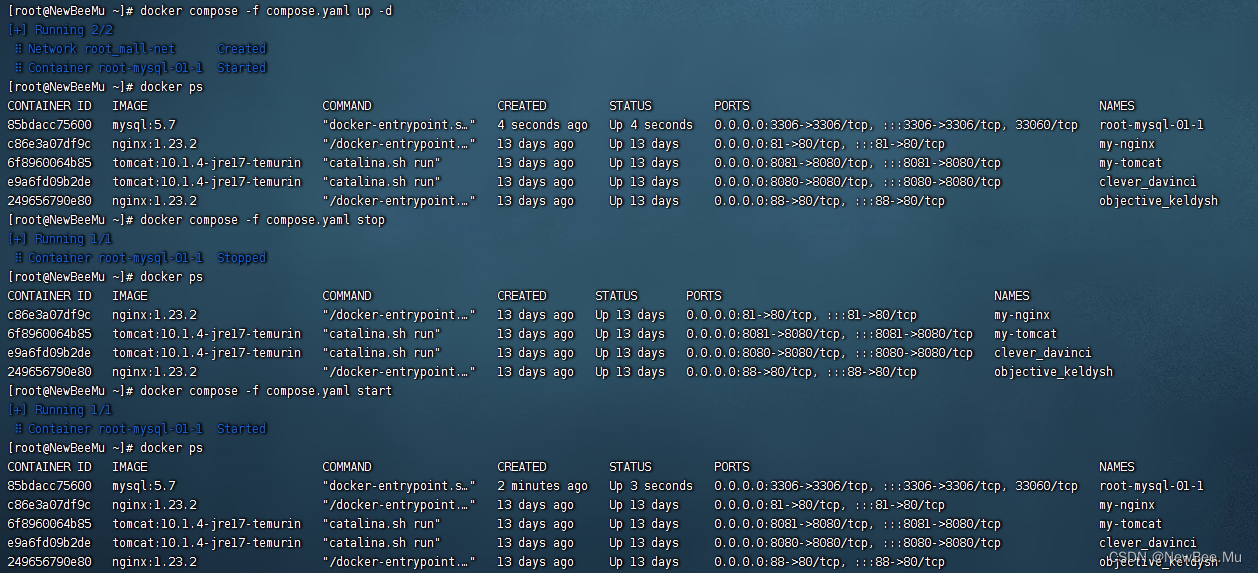Click ID 85bdacc75600 in first docker ps output
This screenshot has width=1258, height=573.
(49, 125)
